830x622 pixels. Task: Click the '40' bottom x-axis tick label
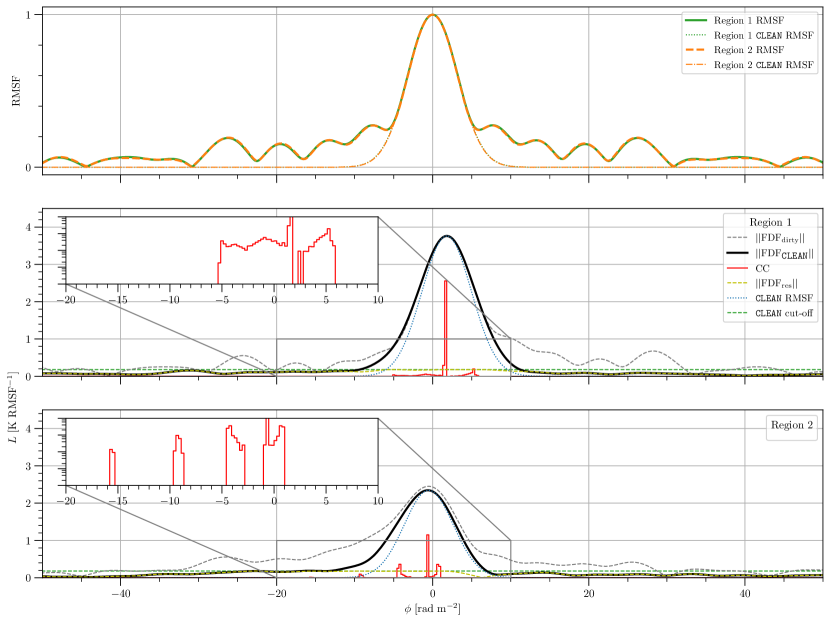[x=745, y=594]
